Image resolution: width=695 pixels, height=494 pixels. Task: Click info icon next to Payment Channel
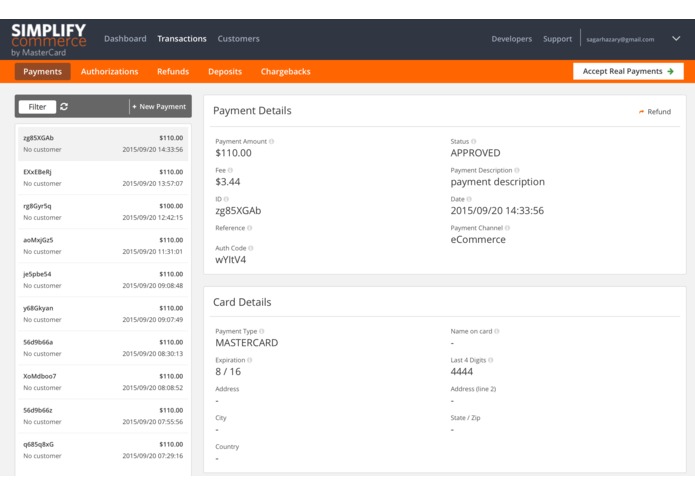pyautogui.click(x=508, y=228)
